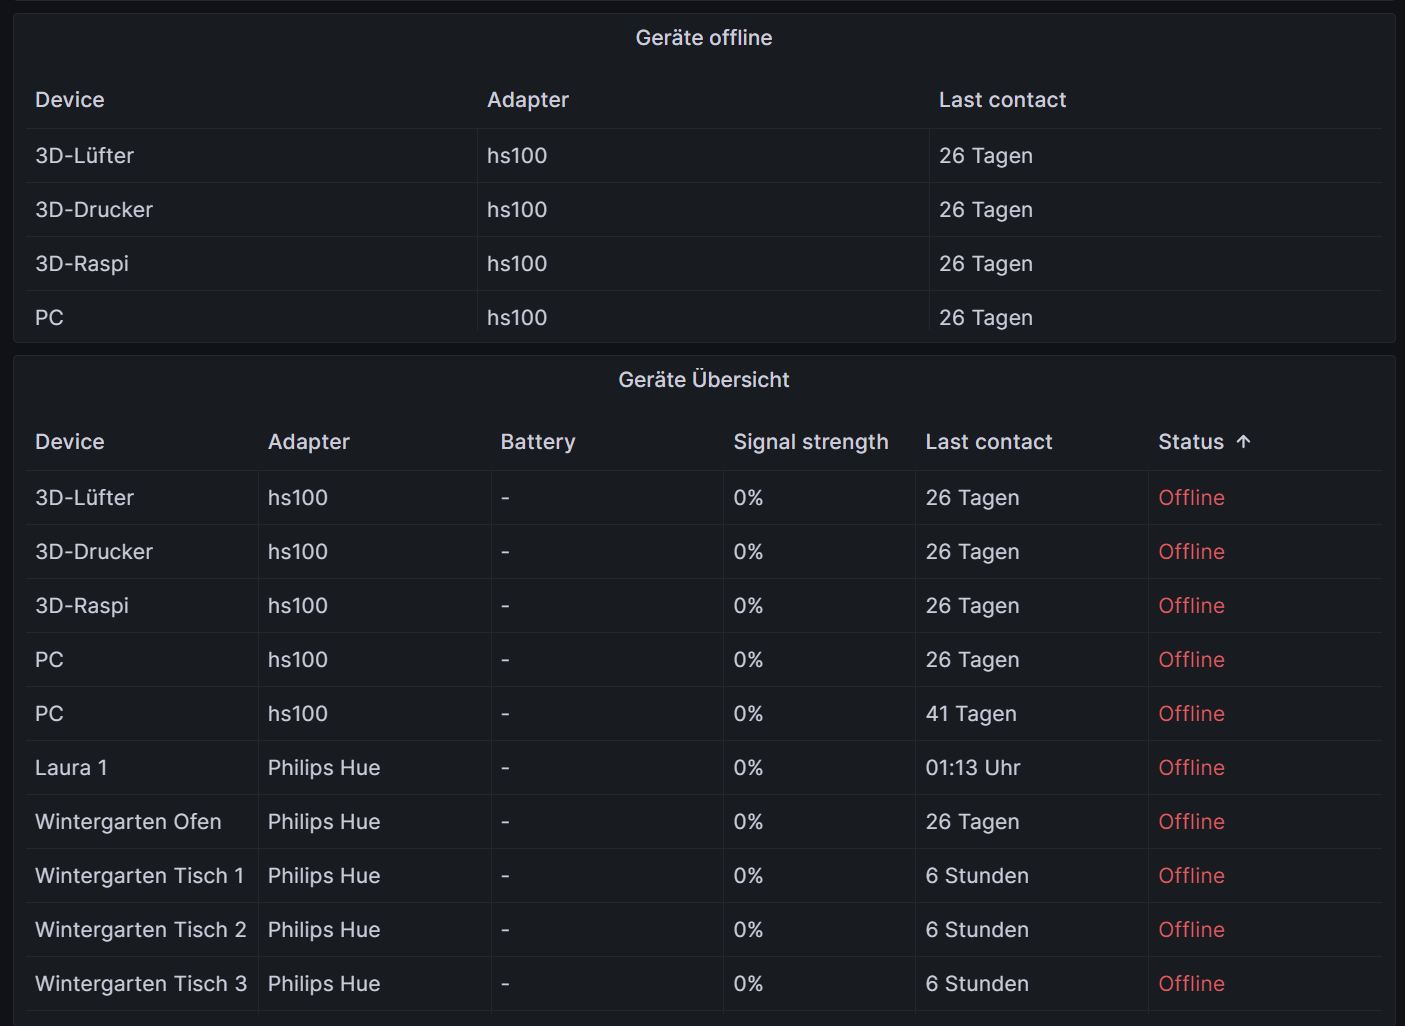This screenshot has width=1405, height=1026.
Task: Select 3D-Drucker in the Geräte offline table
Action: [x=94, y=210]
